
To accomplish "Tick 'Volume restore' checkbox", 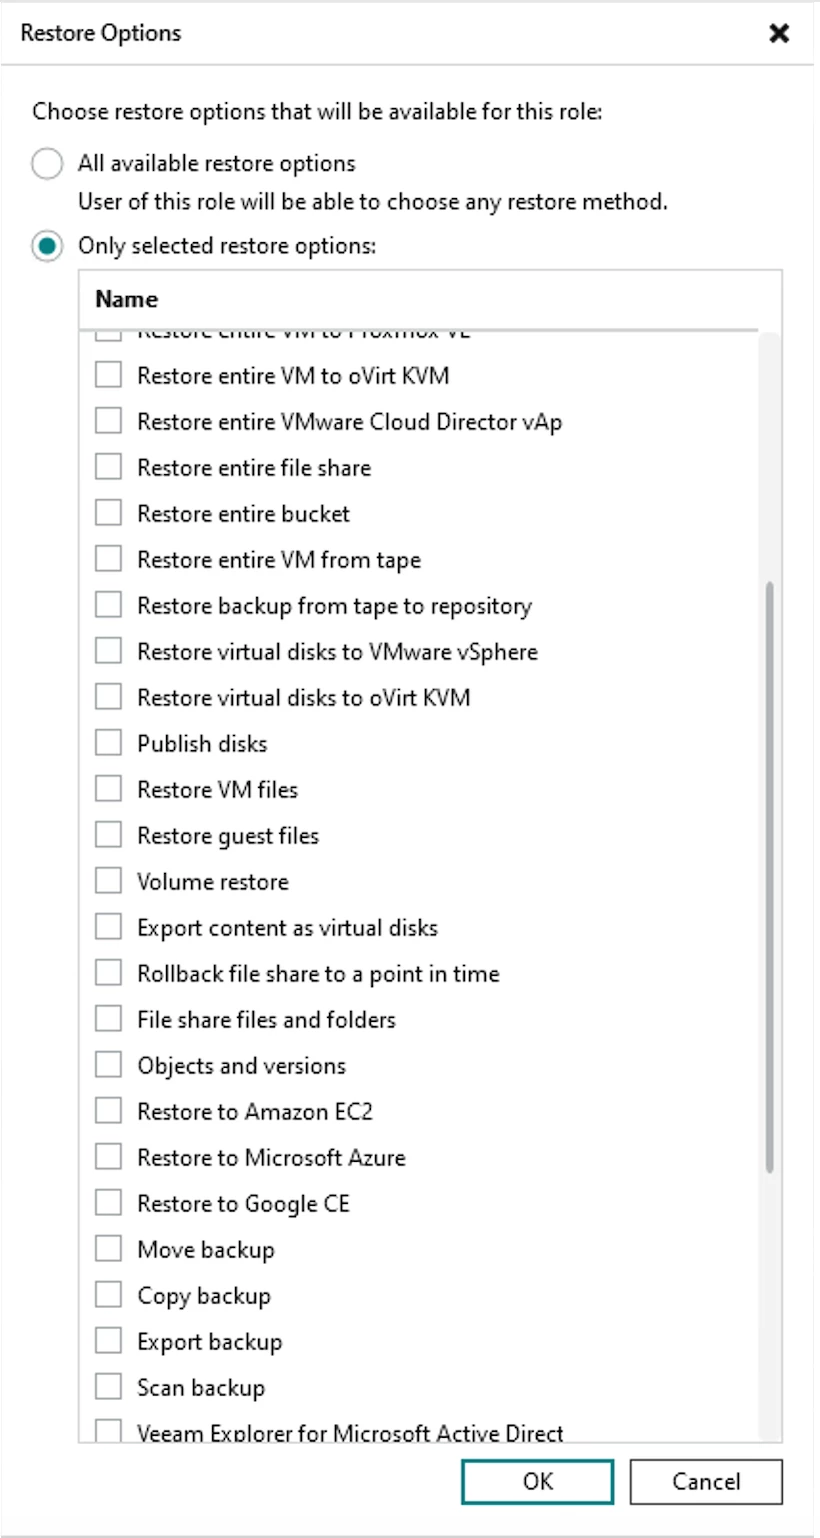I will click(x=108, y=882).
